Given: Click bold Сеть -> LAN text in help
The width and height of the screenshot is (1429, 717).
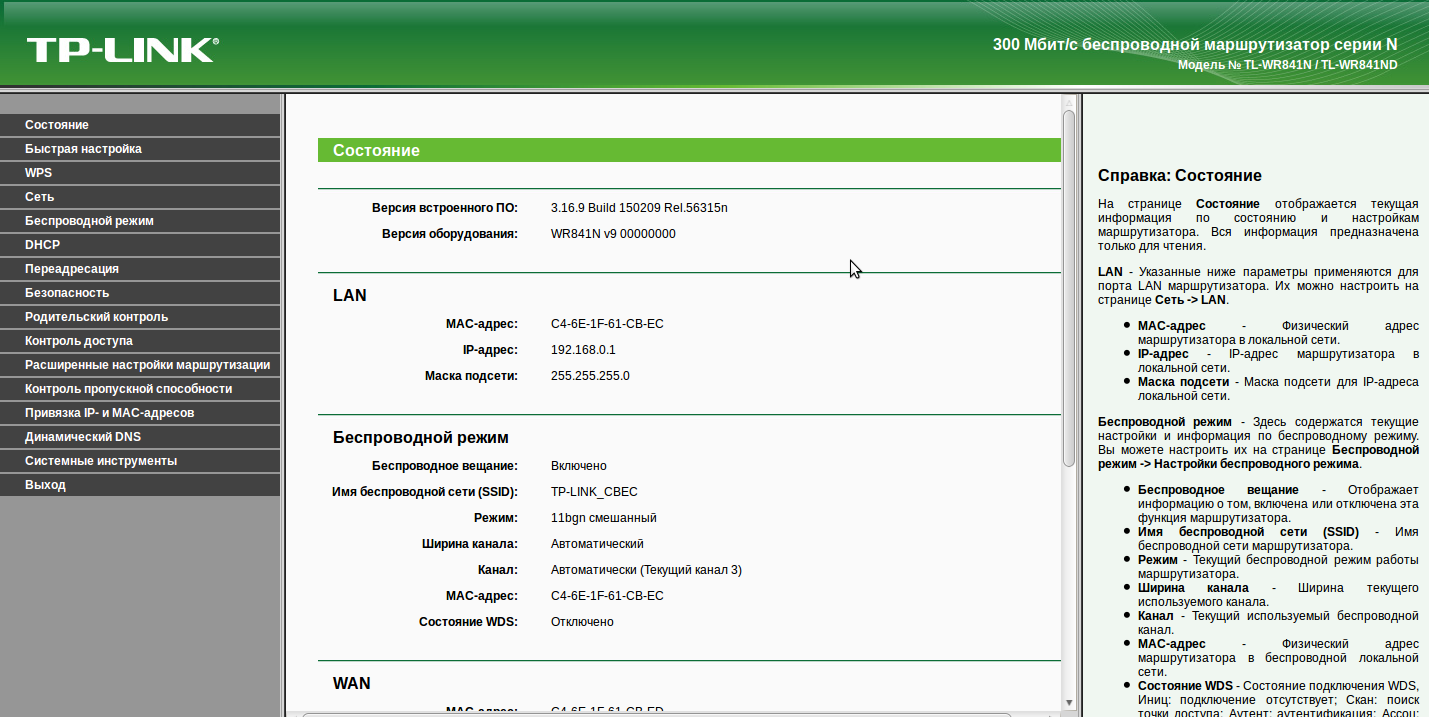Looking at the screenshot, I should point(1190,299).
